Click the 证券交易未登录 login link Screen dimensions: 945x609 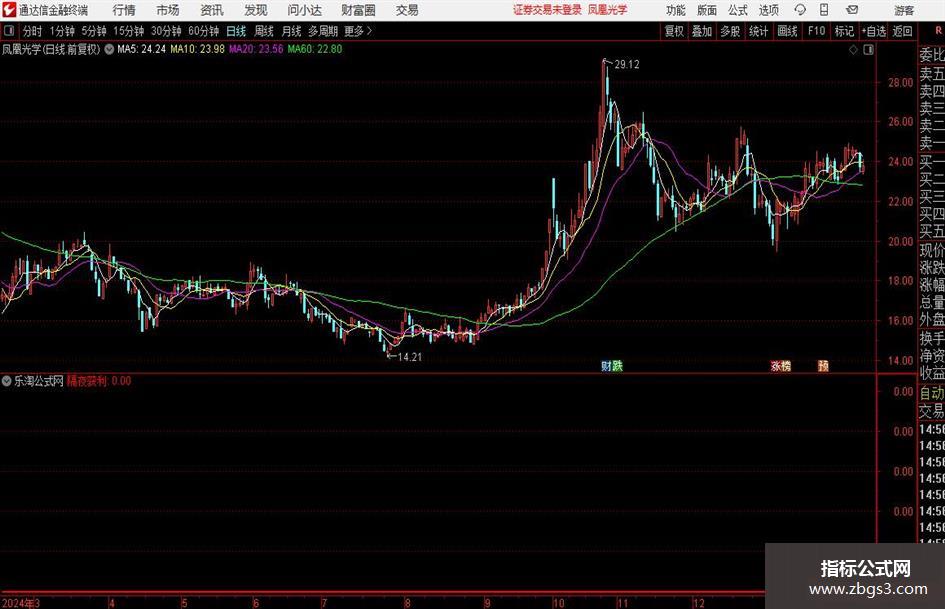547,10
